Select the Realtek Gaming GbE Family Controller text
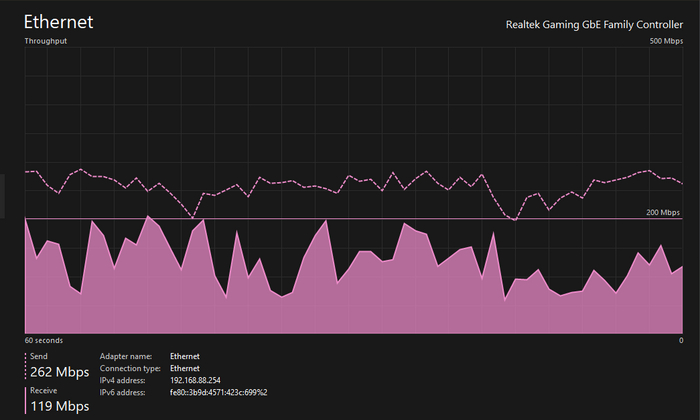 [594, 25]
